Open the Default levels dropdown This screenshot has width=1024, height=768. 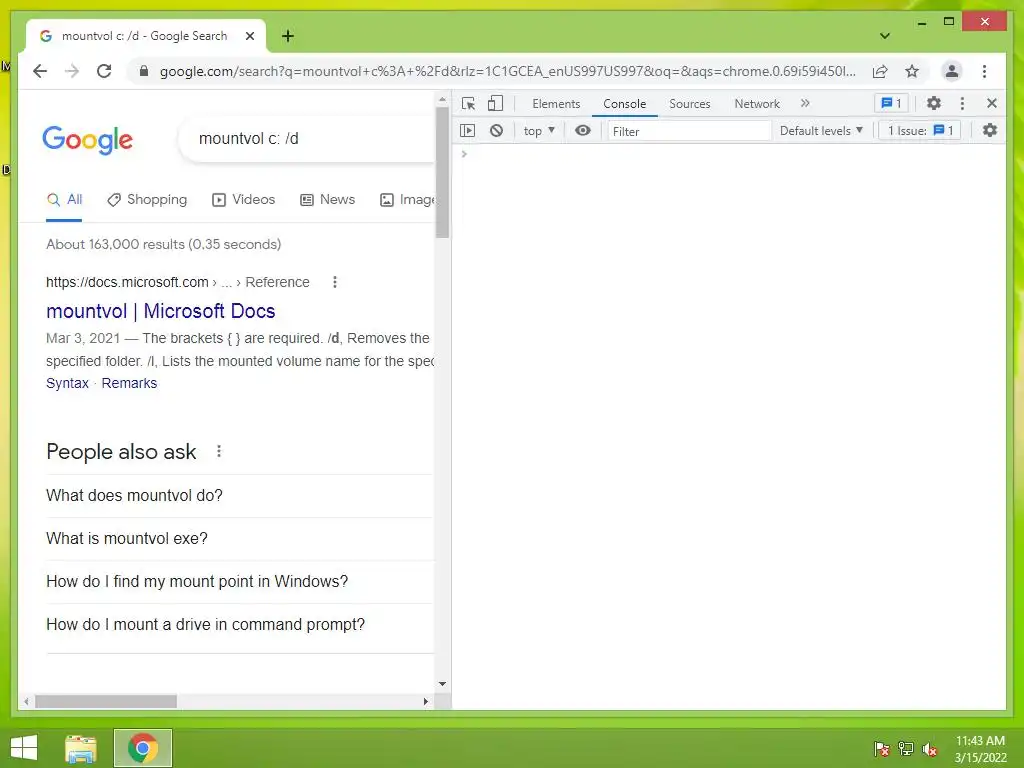tap(821, 131)
